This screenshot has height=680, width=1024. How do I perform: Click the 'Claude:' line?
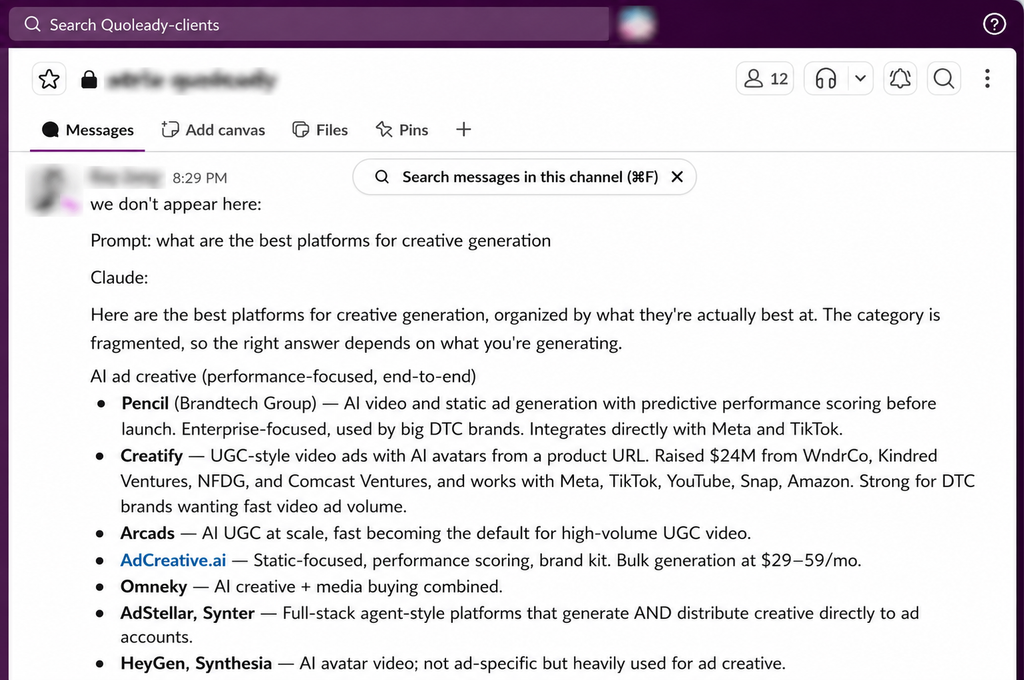click(x=120, y=278)
